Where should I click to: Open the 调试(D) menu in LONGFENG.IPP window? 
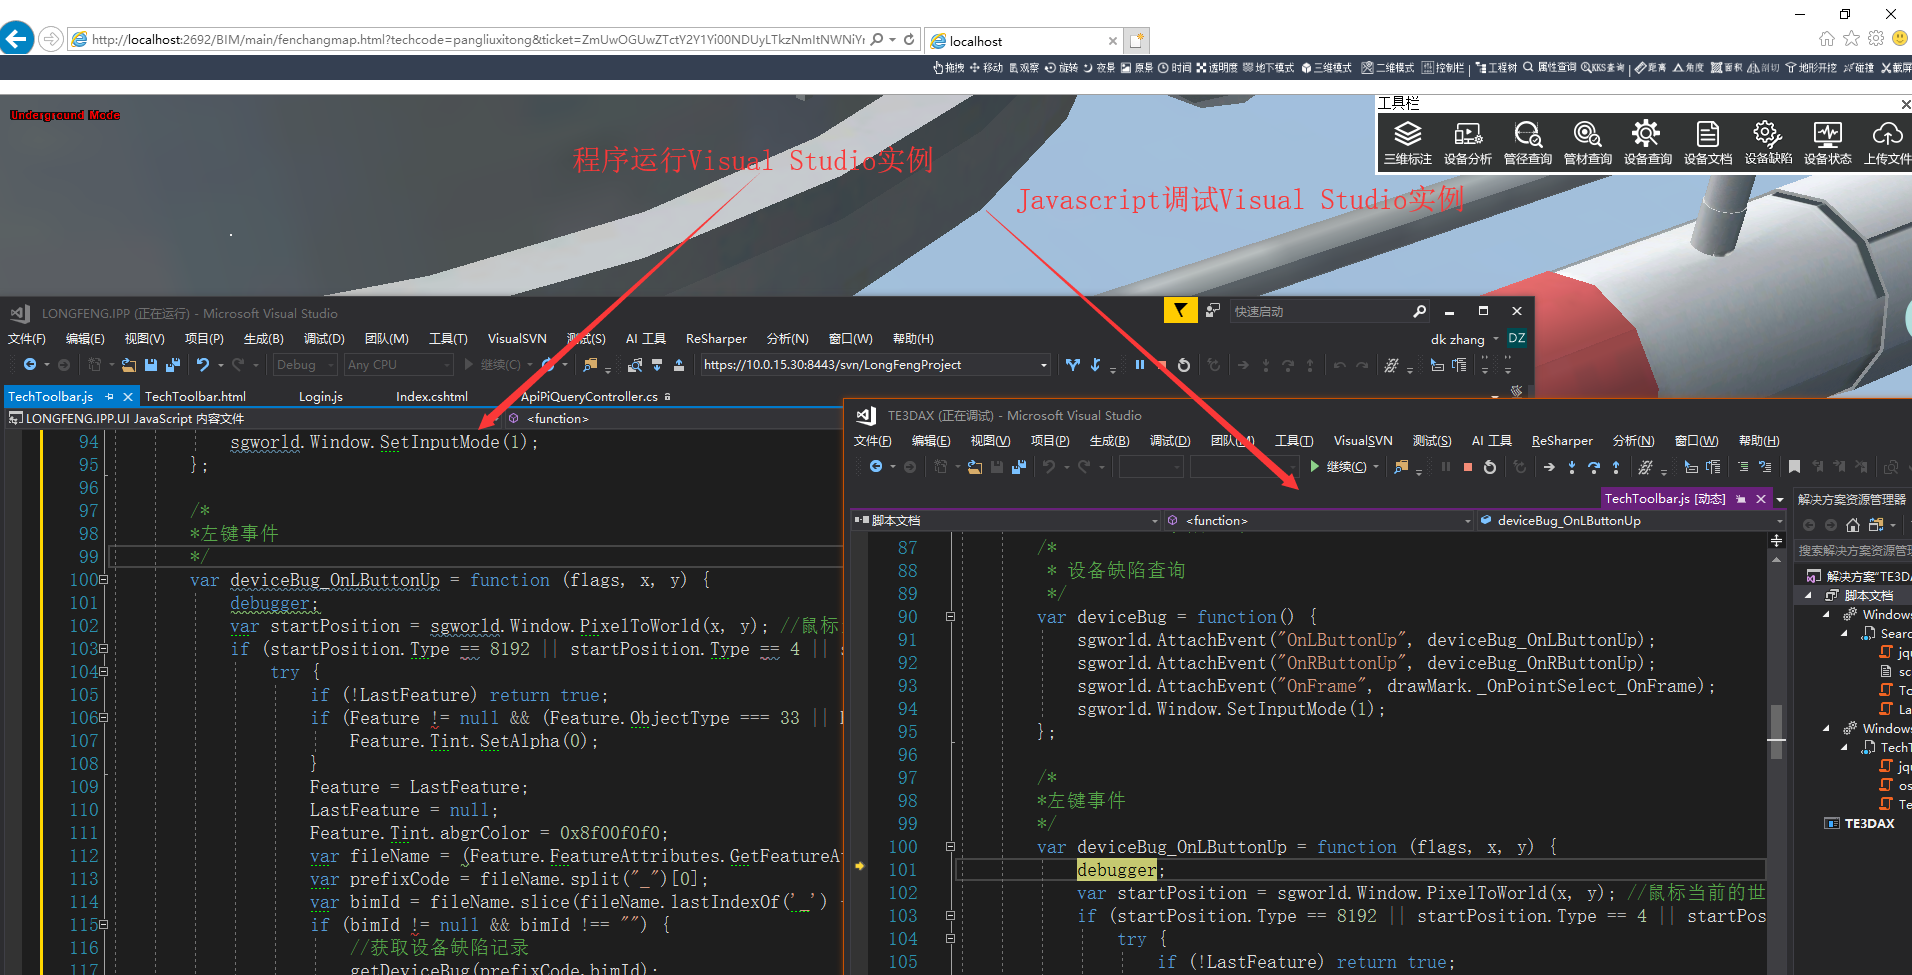(323, 339)
